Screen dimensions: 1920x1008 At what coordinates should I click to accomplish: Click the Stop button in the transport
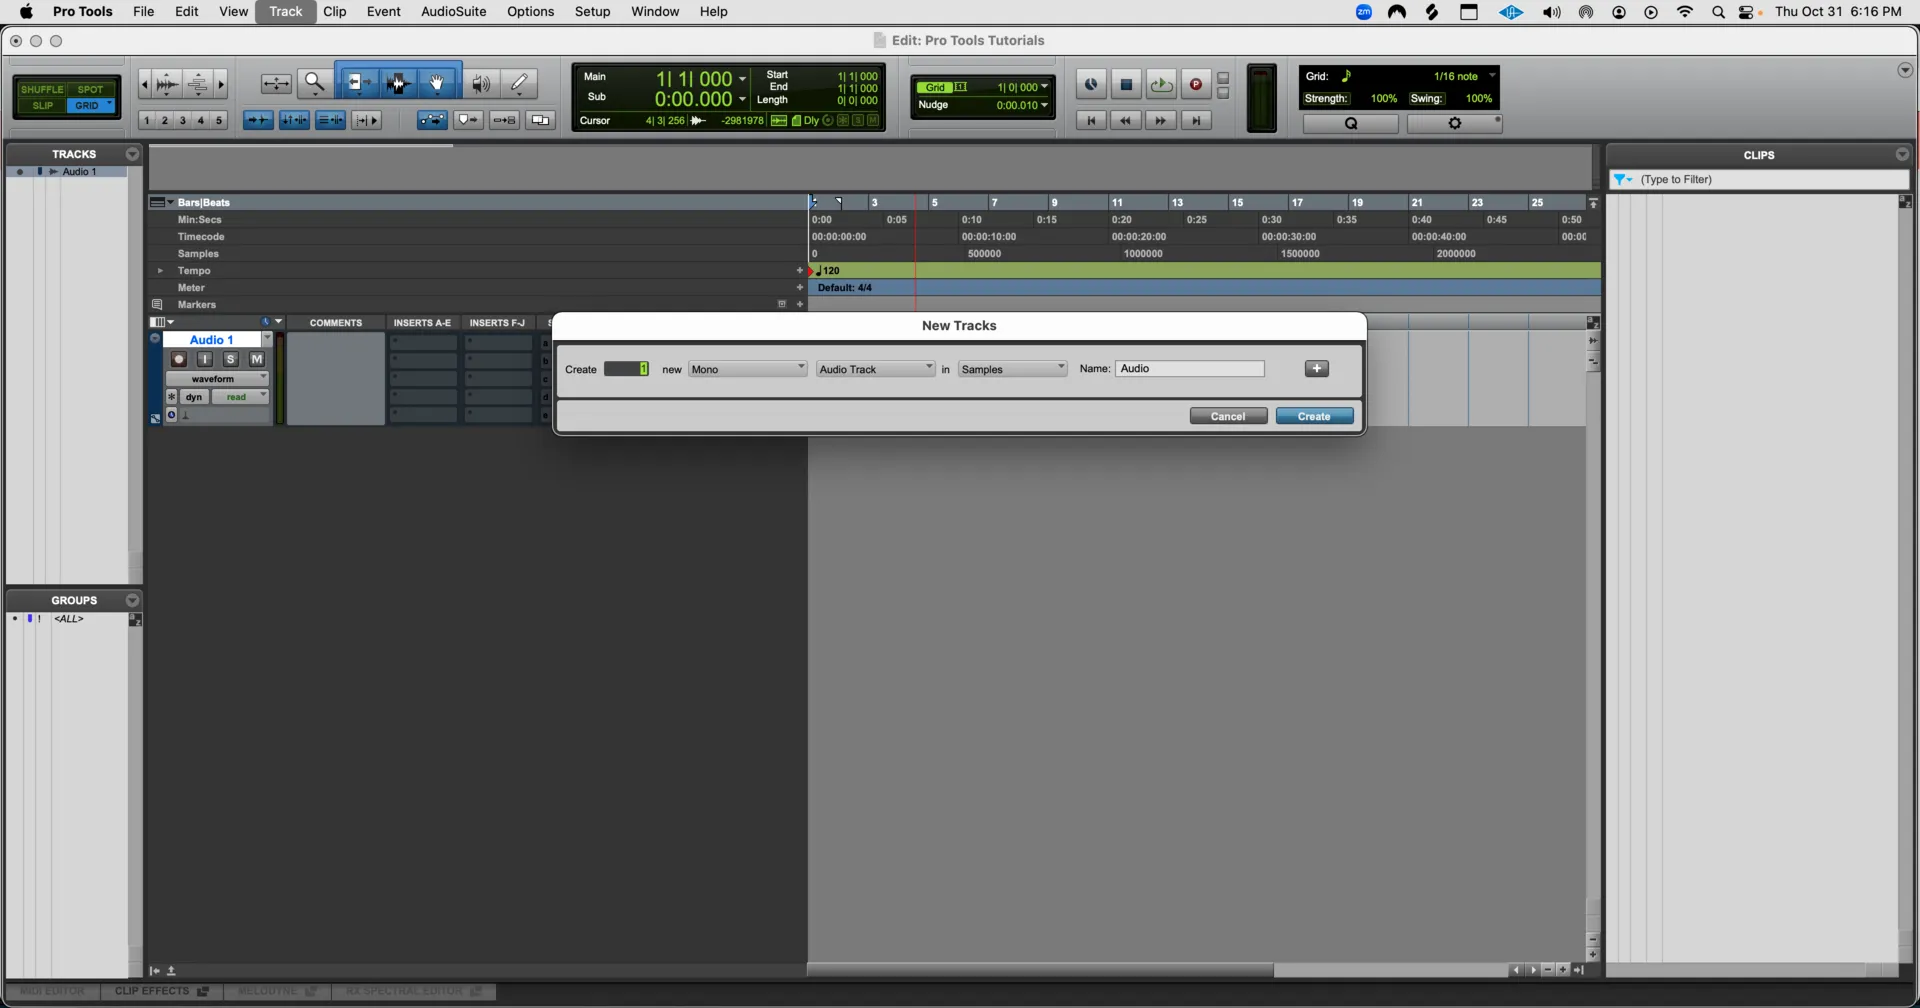click(1126, 85)
